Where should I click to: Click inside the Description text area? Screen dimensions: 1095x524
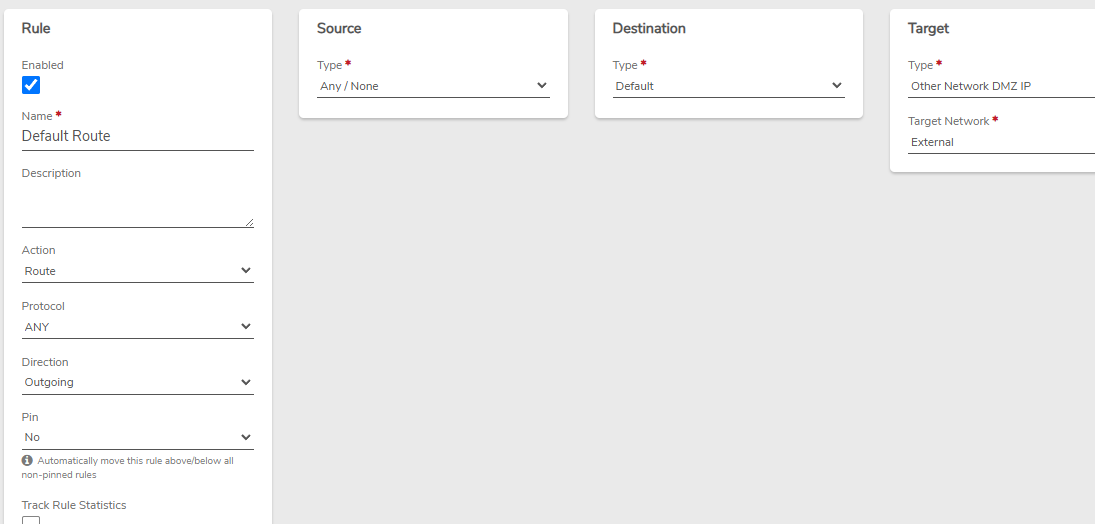pyautogui.click(x=138, y=206)
